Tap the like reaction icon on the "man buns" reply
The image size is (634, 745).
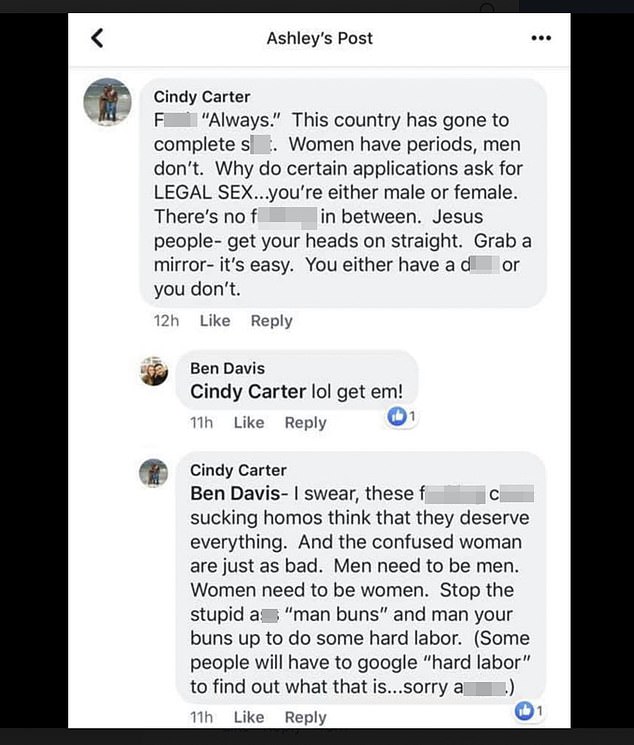pos(523,711)
